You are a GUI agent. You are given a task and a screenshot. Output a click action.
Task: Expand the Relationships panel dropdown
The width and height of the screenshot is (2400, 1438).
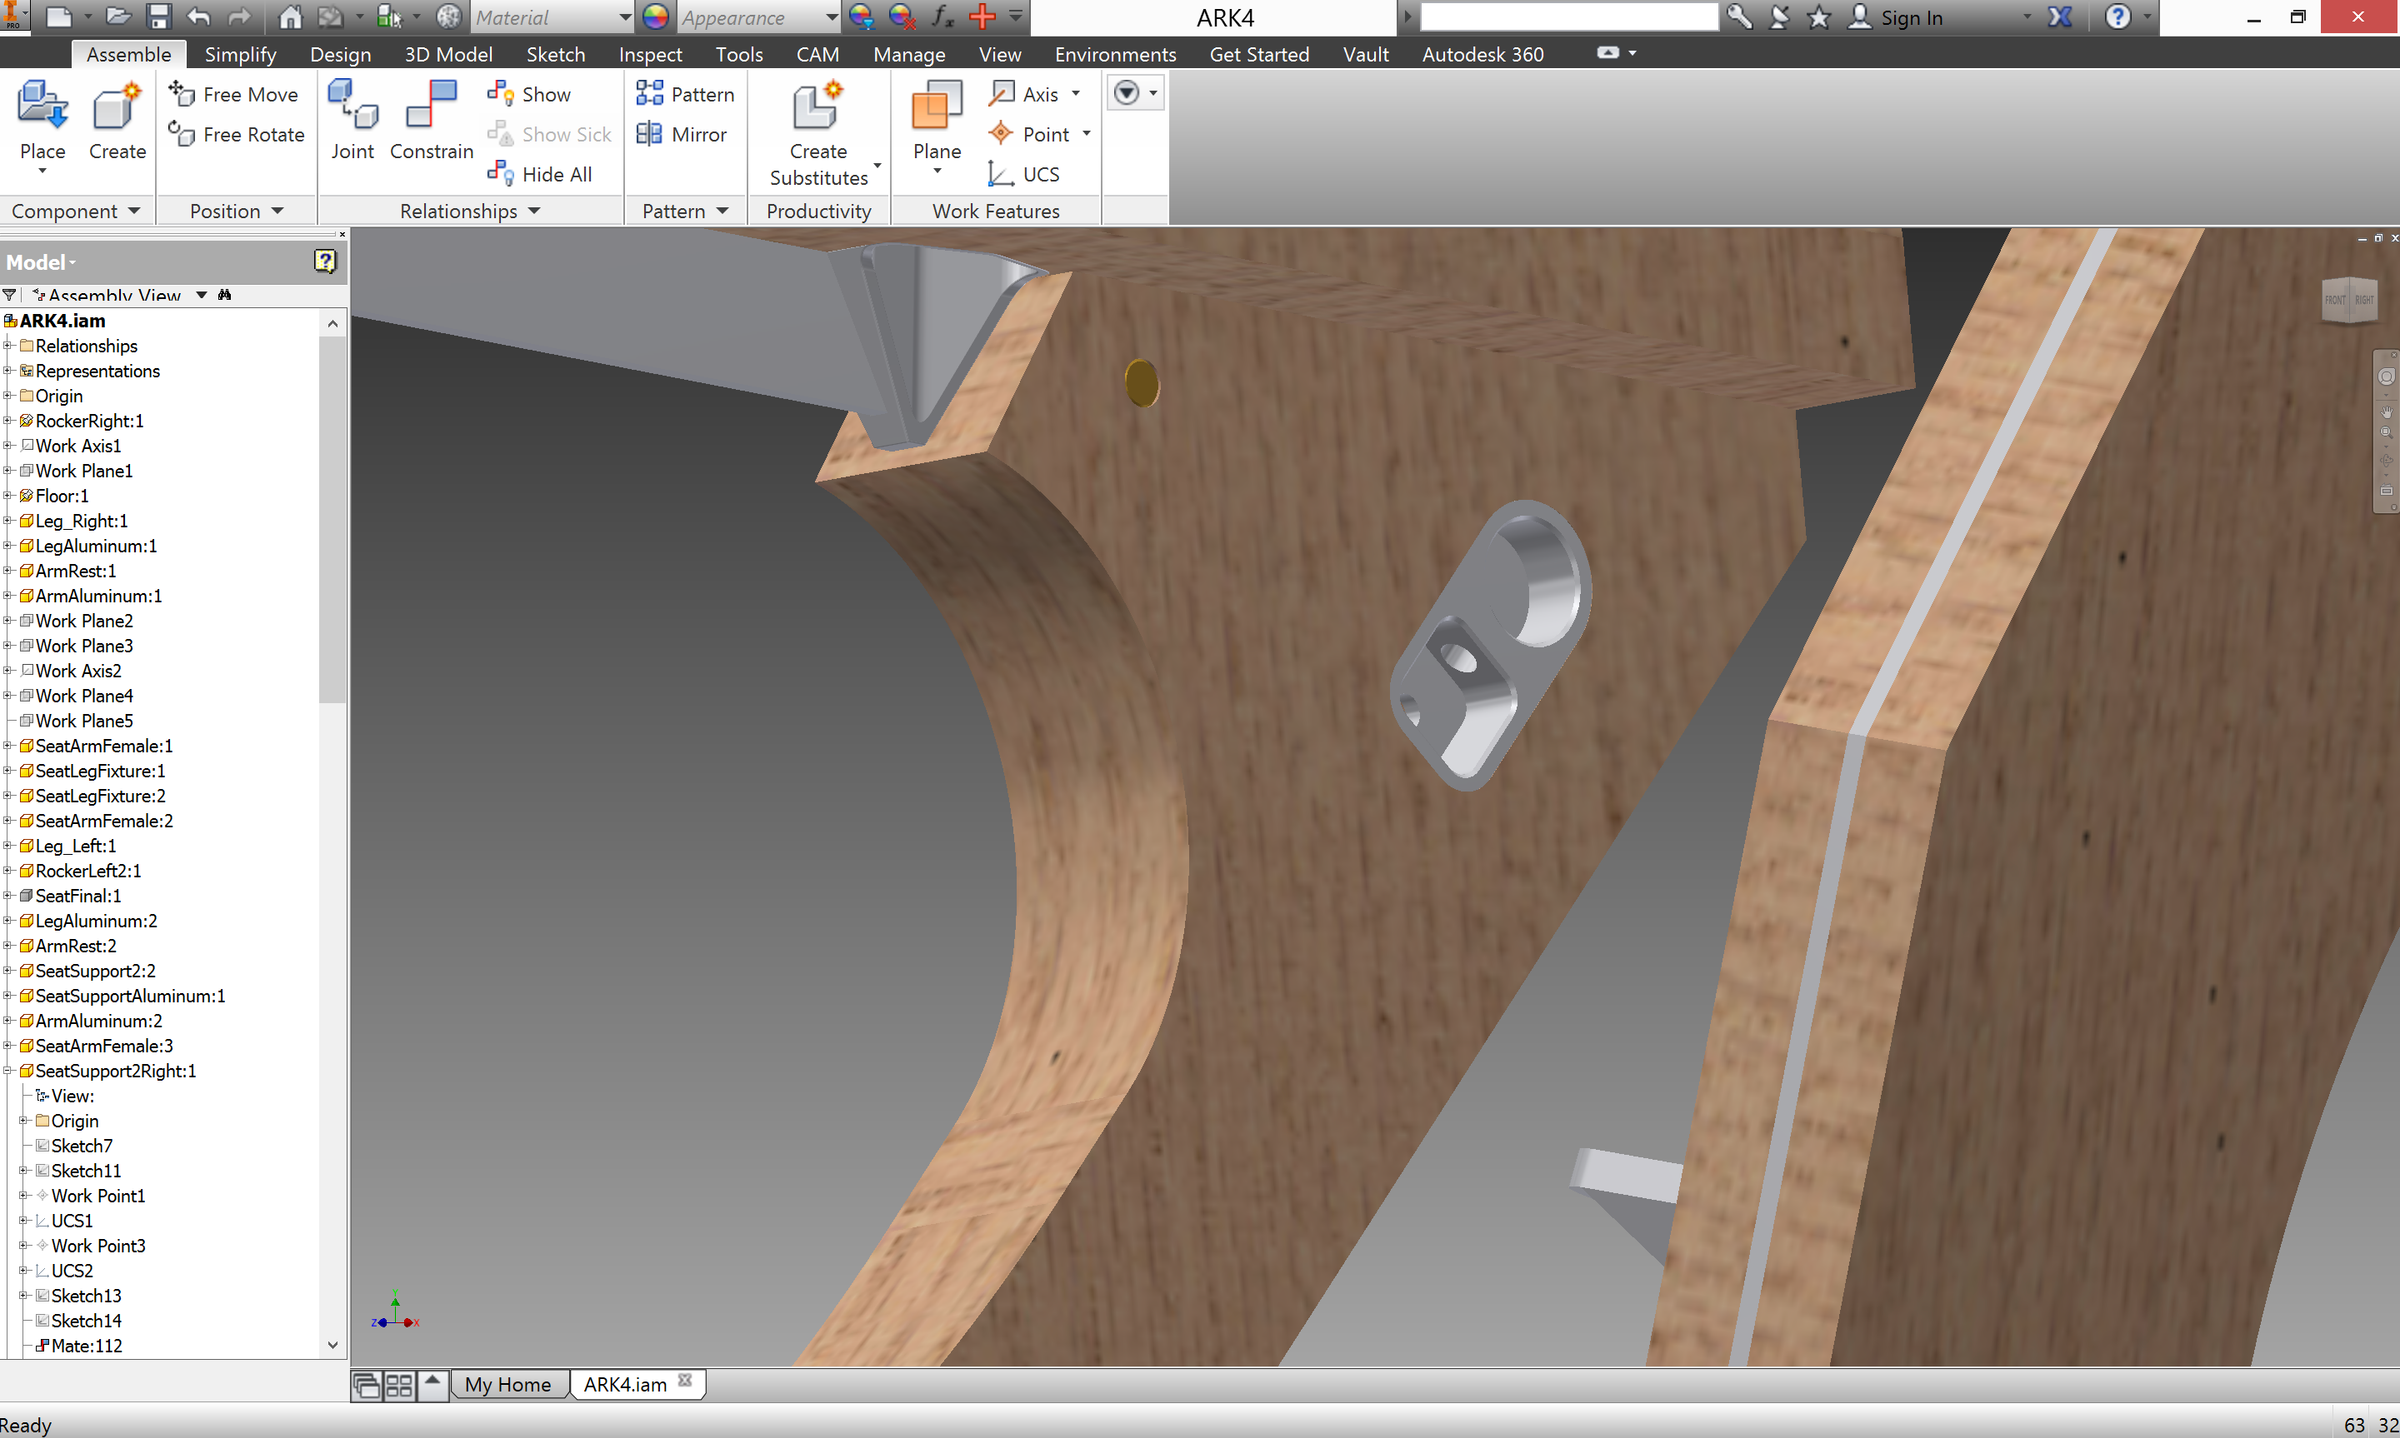534,211
